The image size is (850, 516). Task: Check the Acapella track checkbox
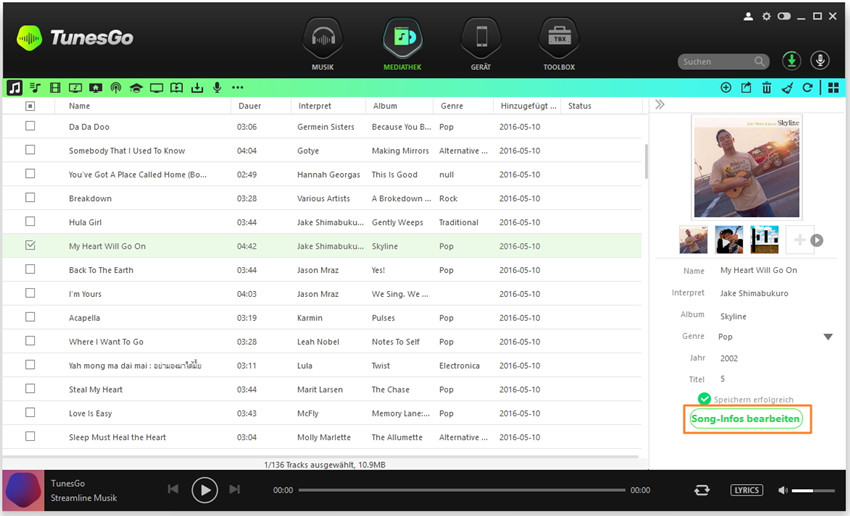[x=30, y=317]
